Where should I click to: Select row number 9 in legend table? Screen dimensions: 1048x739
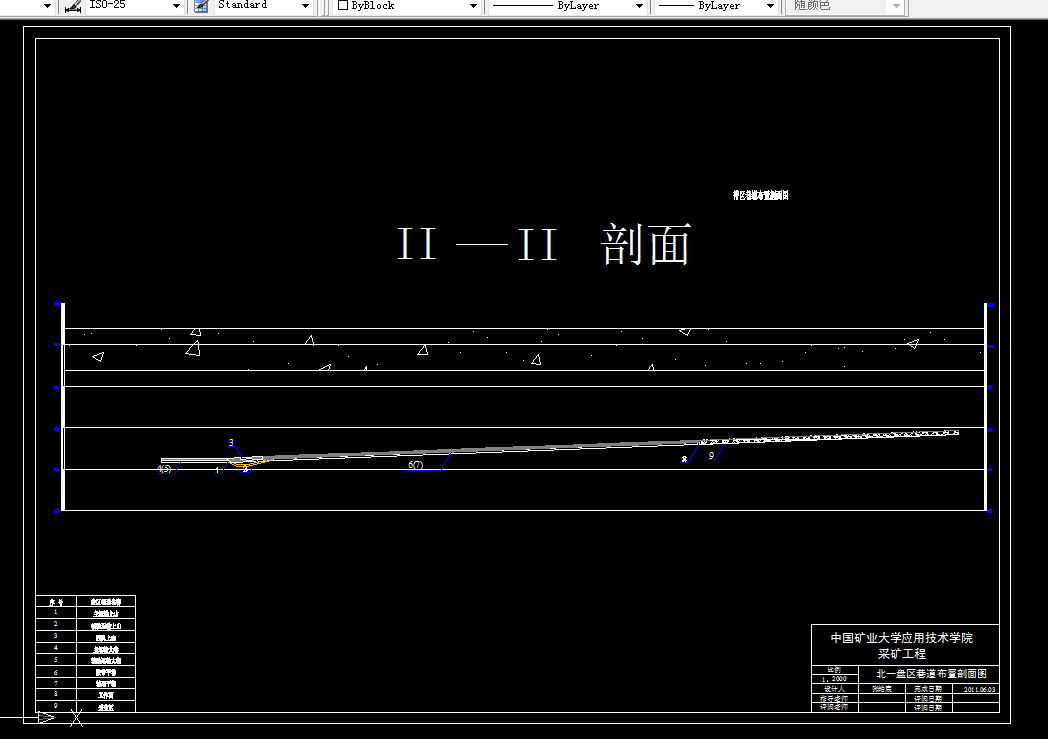coord(55,706)
